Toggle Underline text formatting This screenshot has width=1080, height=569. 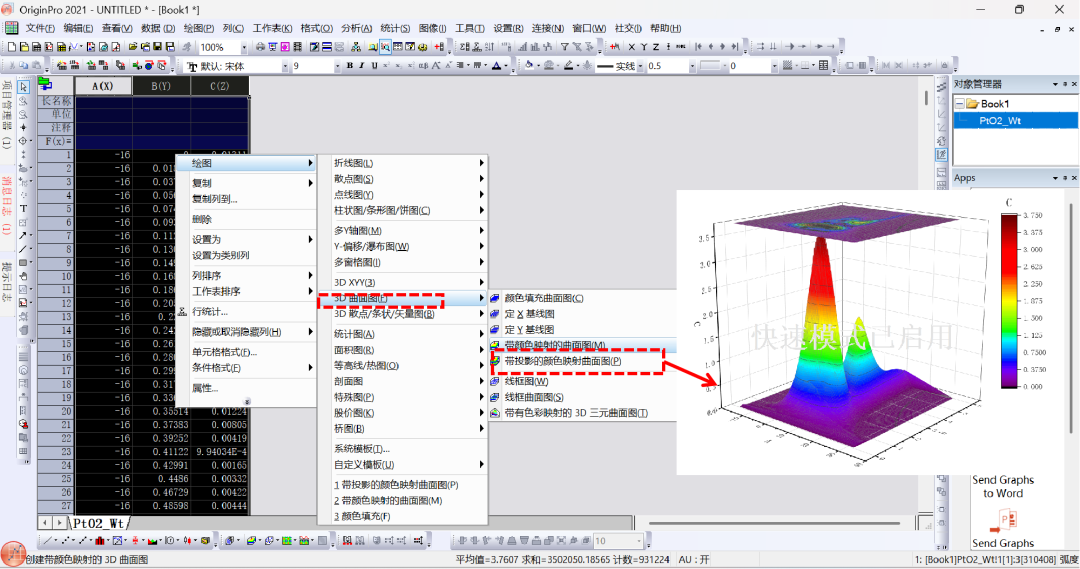374,65
